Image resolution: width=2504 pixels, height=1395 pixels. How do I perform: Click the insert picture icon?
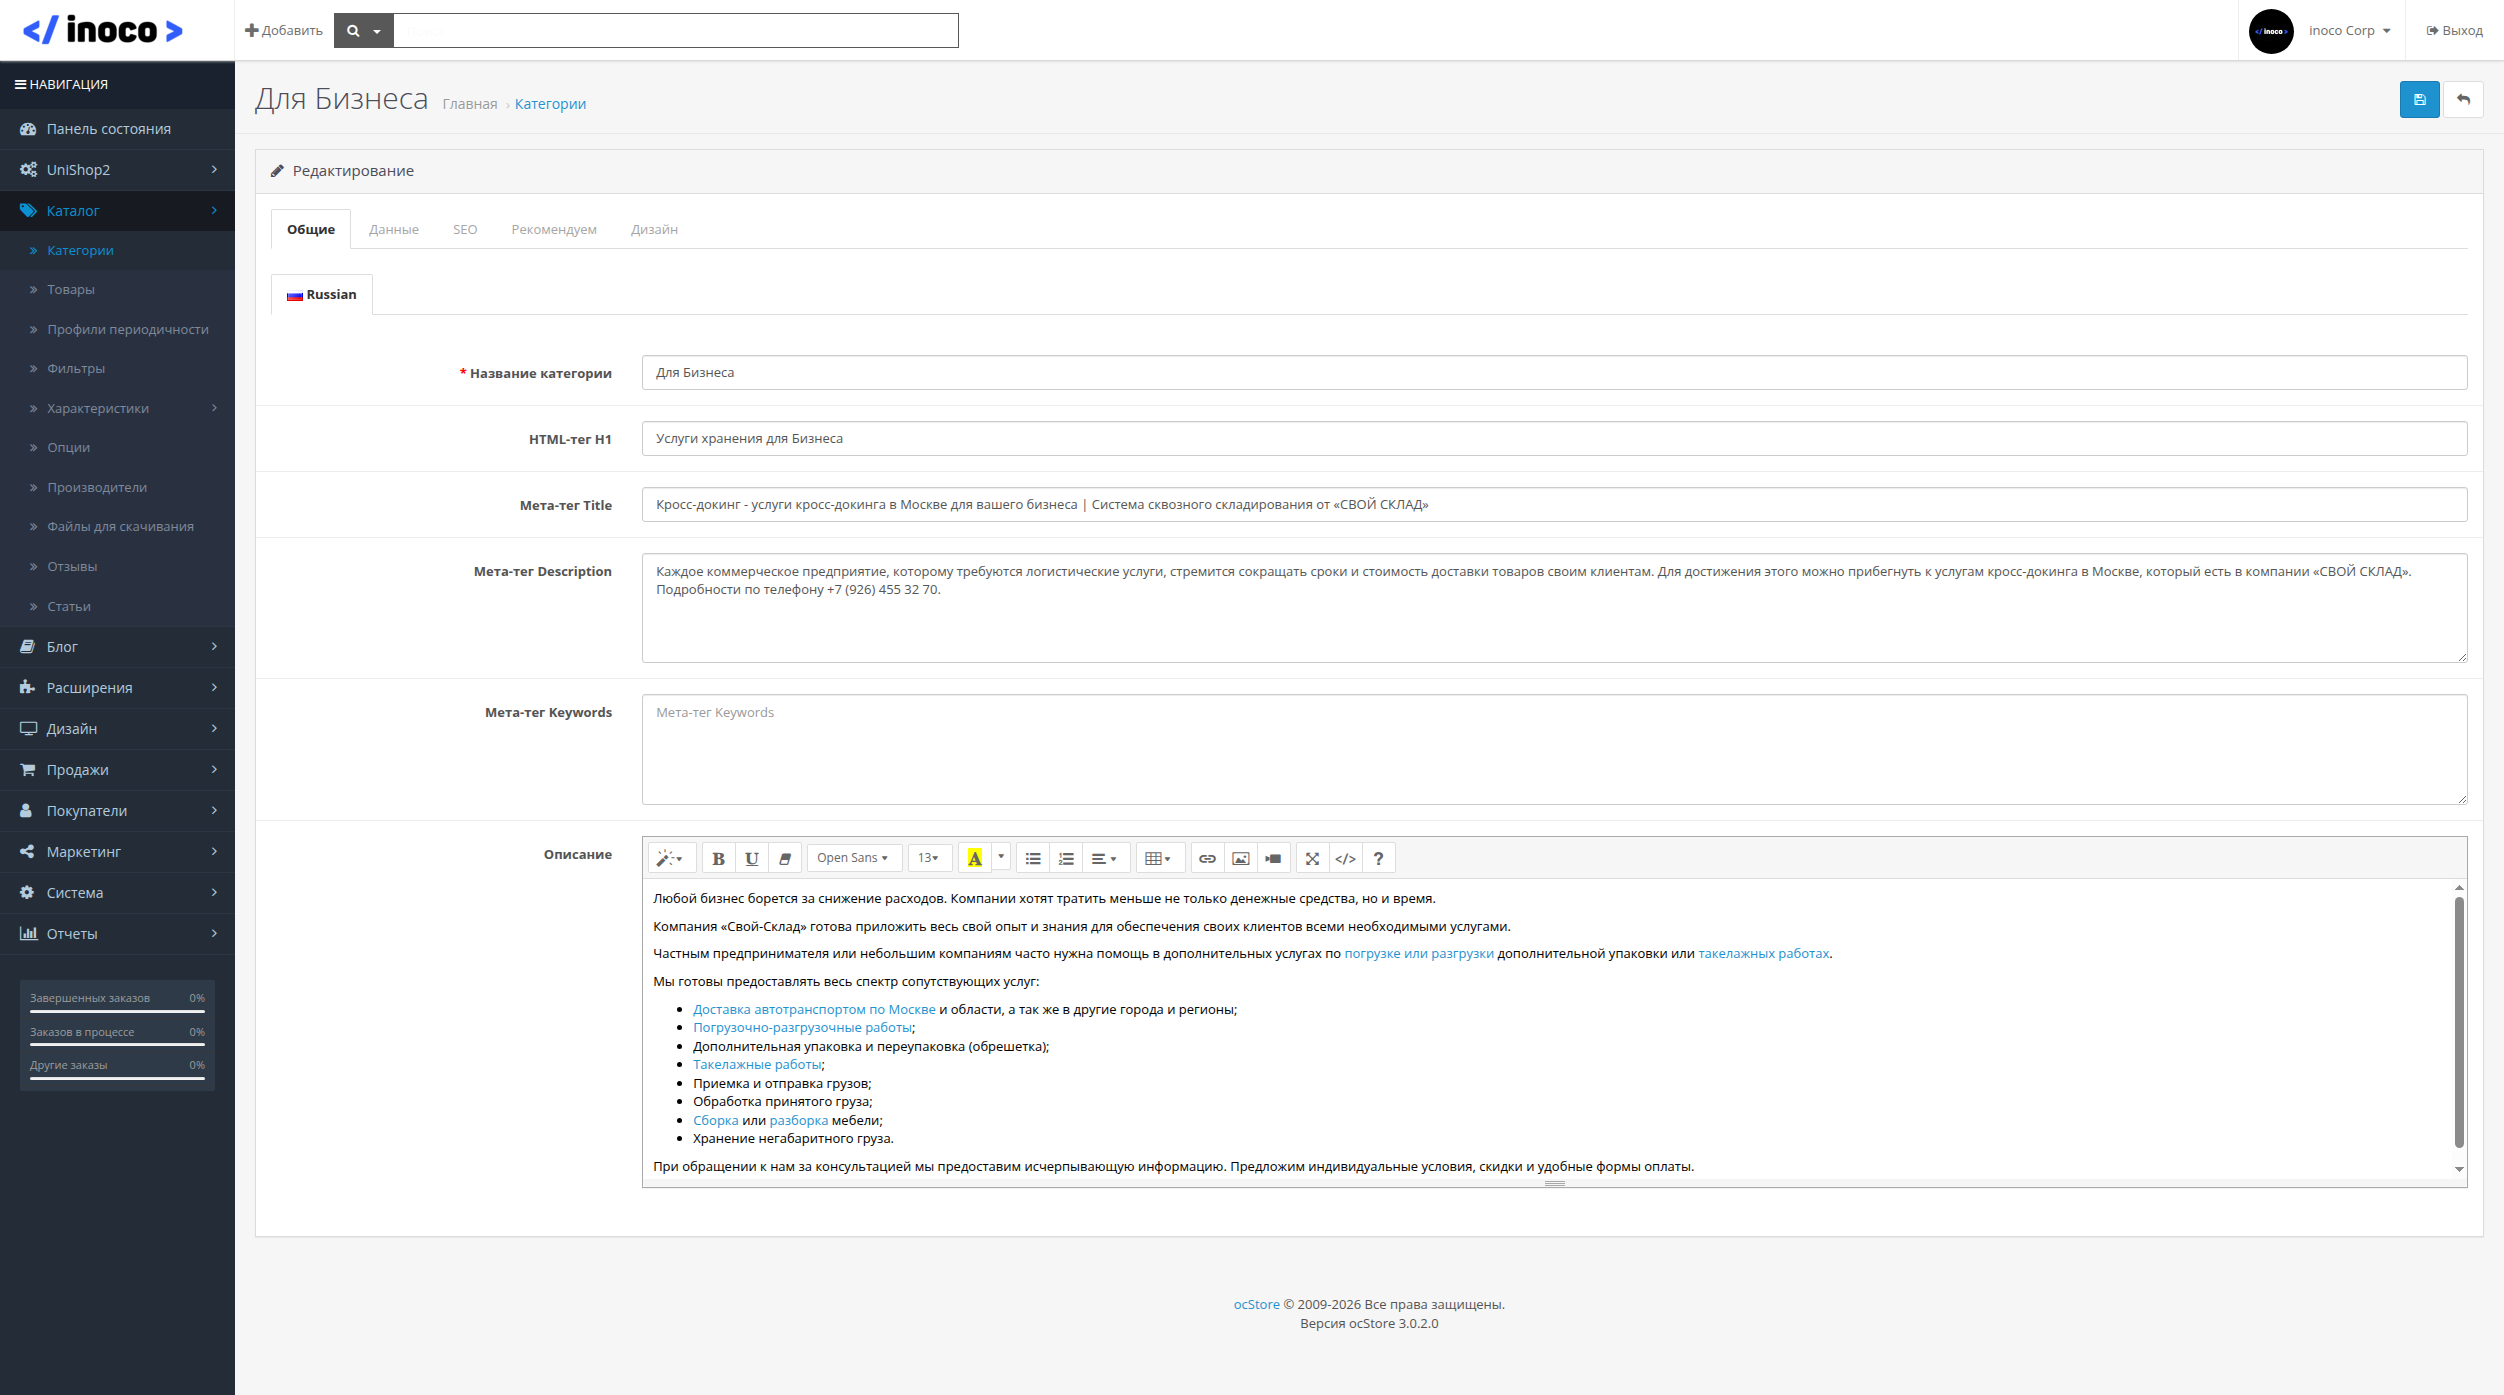click(x=1240, y=858)
